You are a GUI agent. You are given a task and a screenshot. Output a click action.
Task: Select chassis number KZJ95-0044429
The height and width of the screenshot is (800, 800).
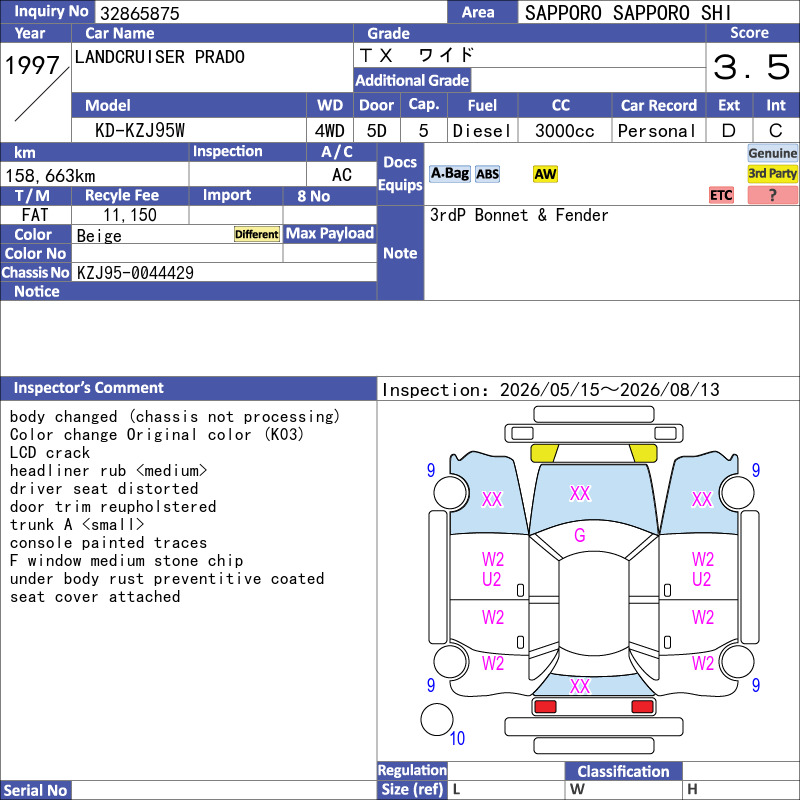[135, 272]
